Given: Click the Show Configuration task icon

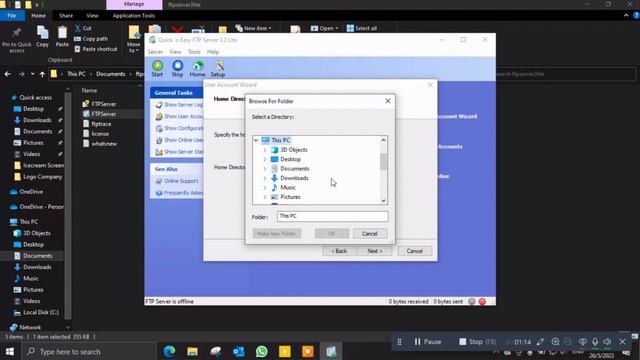Looking at the screenshot, I should point(159,128).
